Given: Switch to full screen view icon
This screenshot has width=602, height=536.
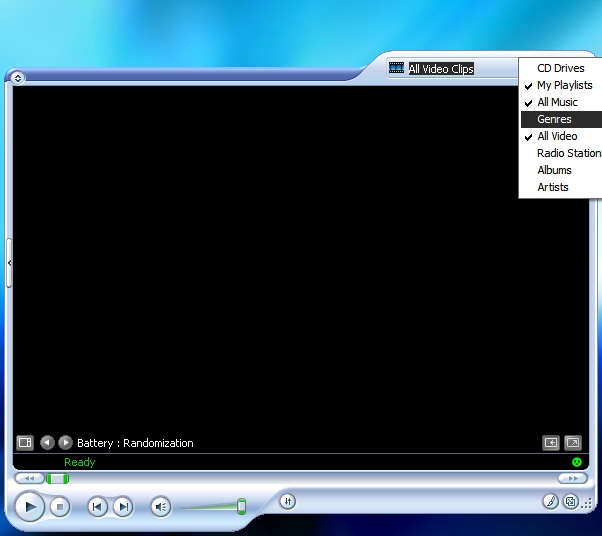Looking at the screenshot, I should point(573,443).
